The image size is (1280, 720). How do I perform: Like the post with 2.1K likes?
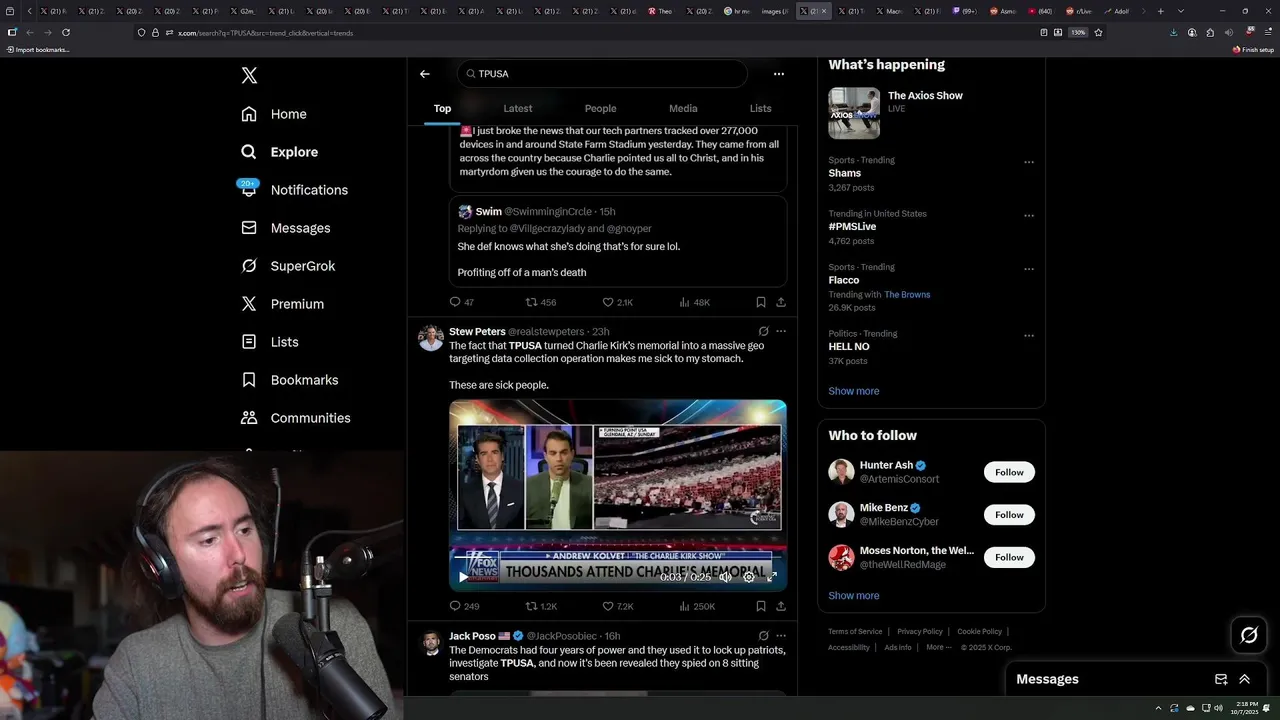[617, 302]
